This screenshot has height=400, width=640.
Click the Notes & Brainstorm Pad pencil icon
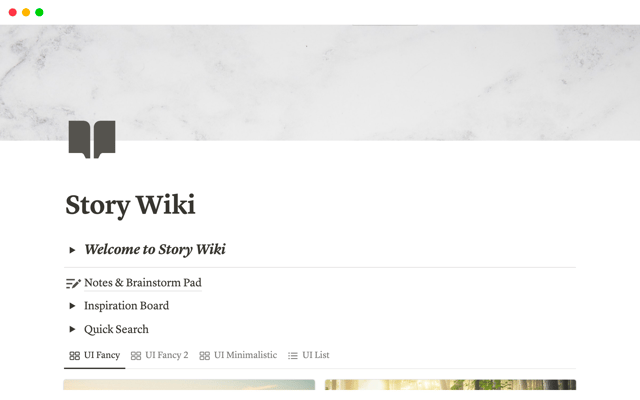click(x=73, y=283)
